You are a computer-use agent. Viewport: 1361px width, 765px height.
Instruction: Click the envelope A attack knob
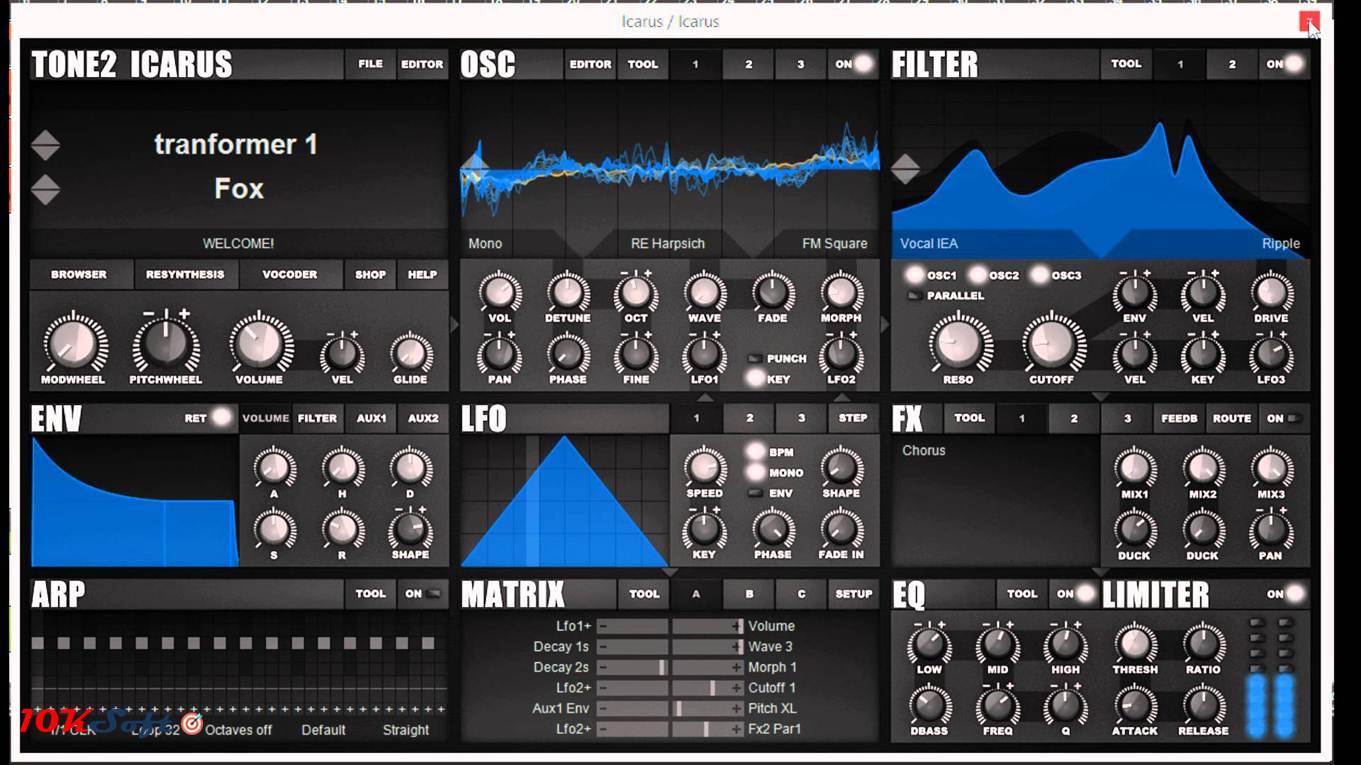[274, 468]
